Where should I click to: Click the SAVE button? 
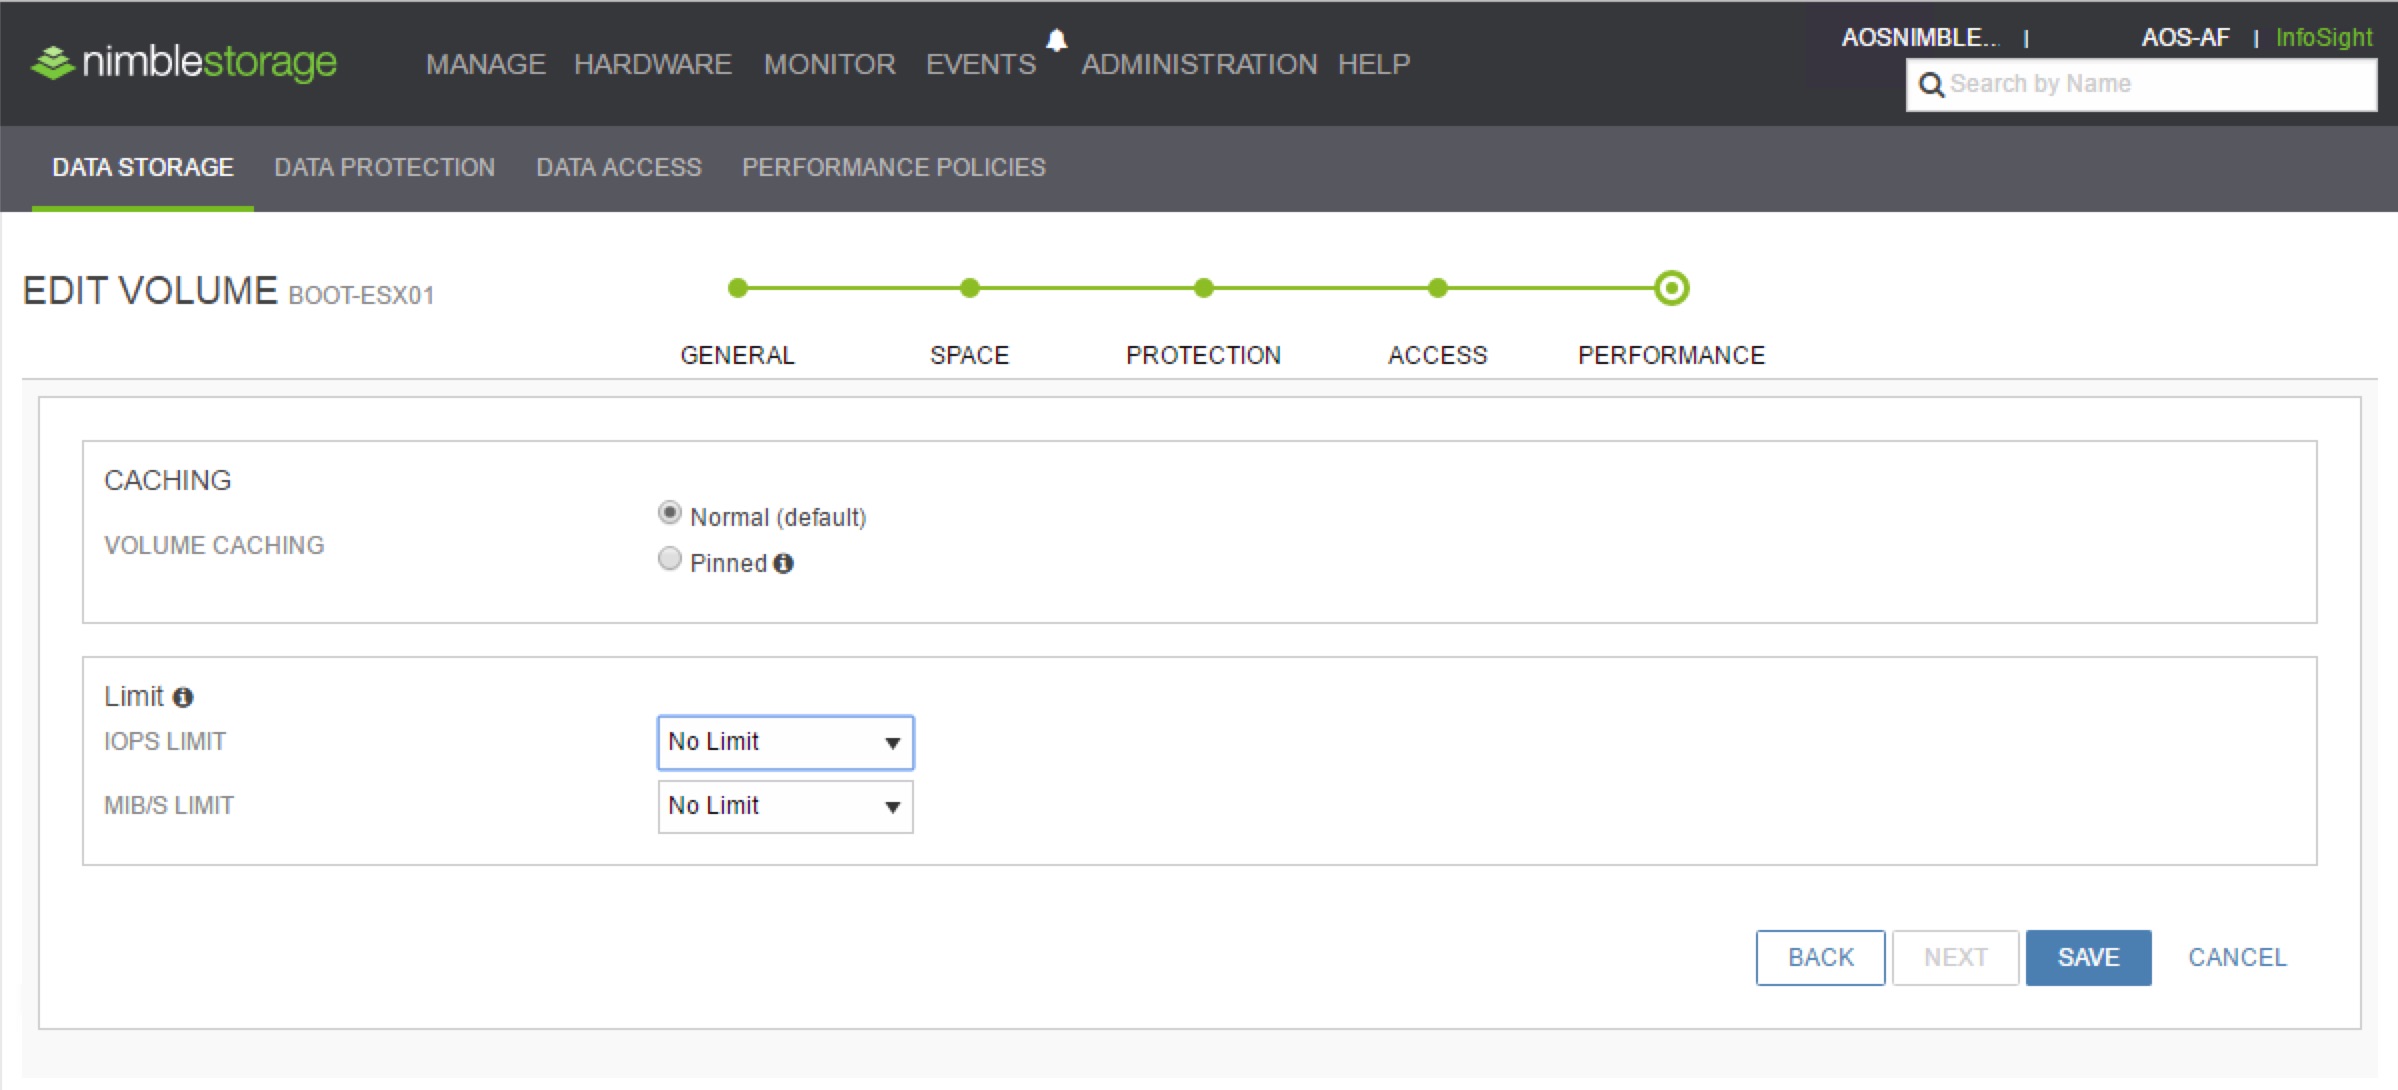tap(2089, 959)
